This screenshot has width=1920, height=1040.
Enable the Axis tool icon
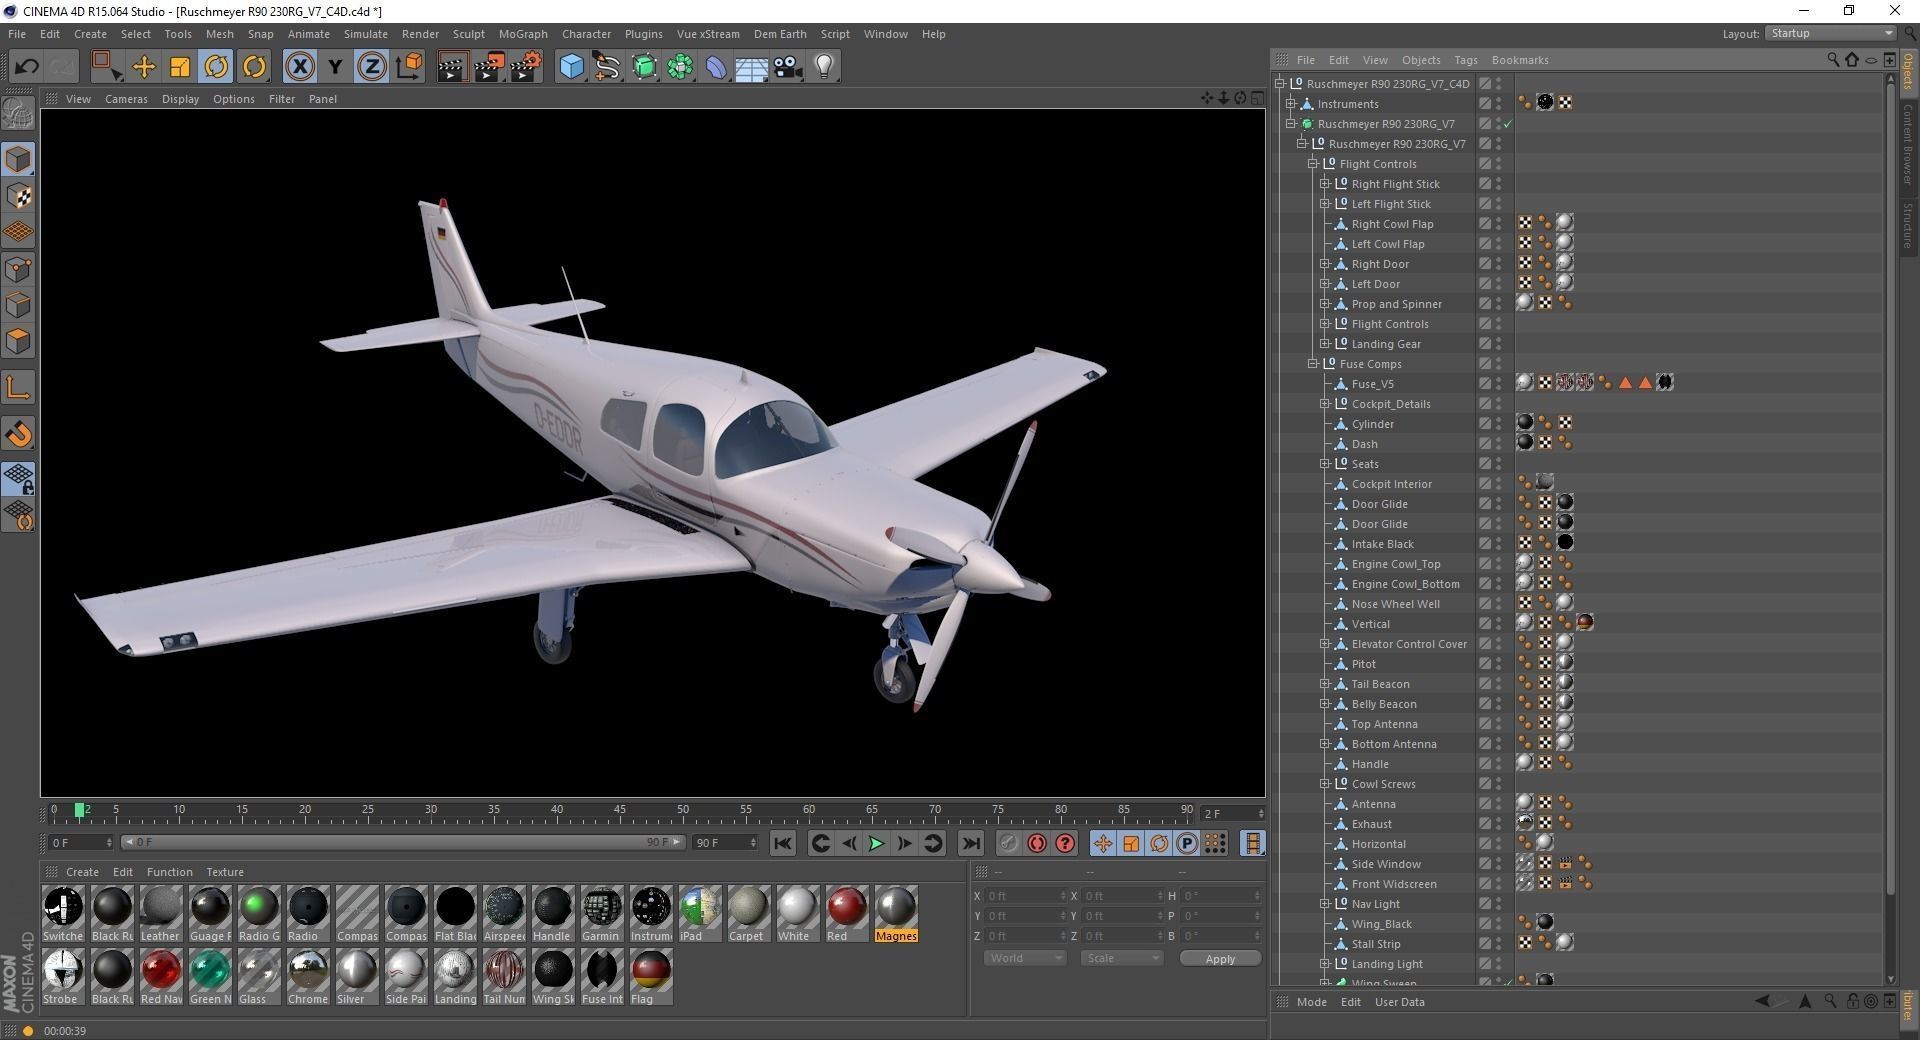pyautogui.click(x=18, y=388)
